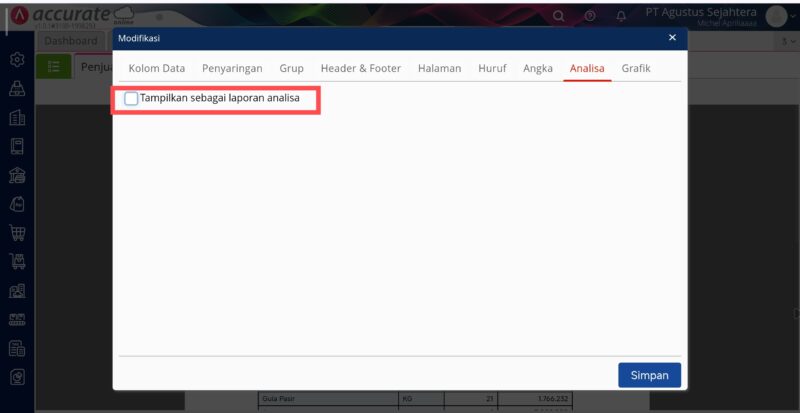800x413 pixels.
Task: Open the bank building sidebar module
Action: (17, 176)
